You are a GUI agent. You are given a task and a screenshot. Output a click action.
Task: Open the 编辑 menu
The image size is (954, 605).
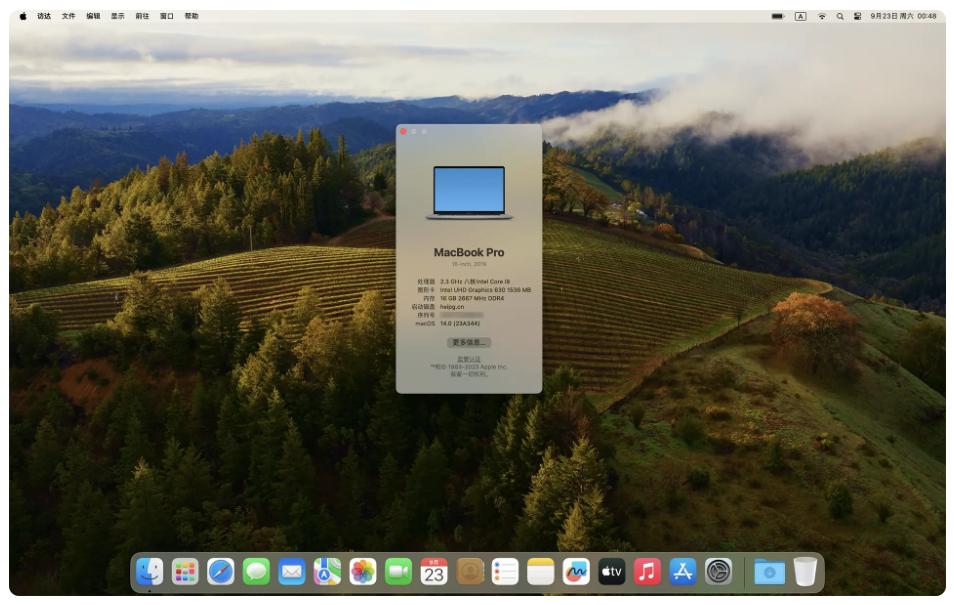[92, 16]
